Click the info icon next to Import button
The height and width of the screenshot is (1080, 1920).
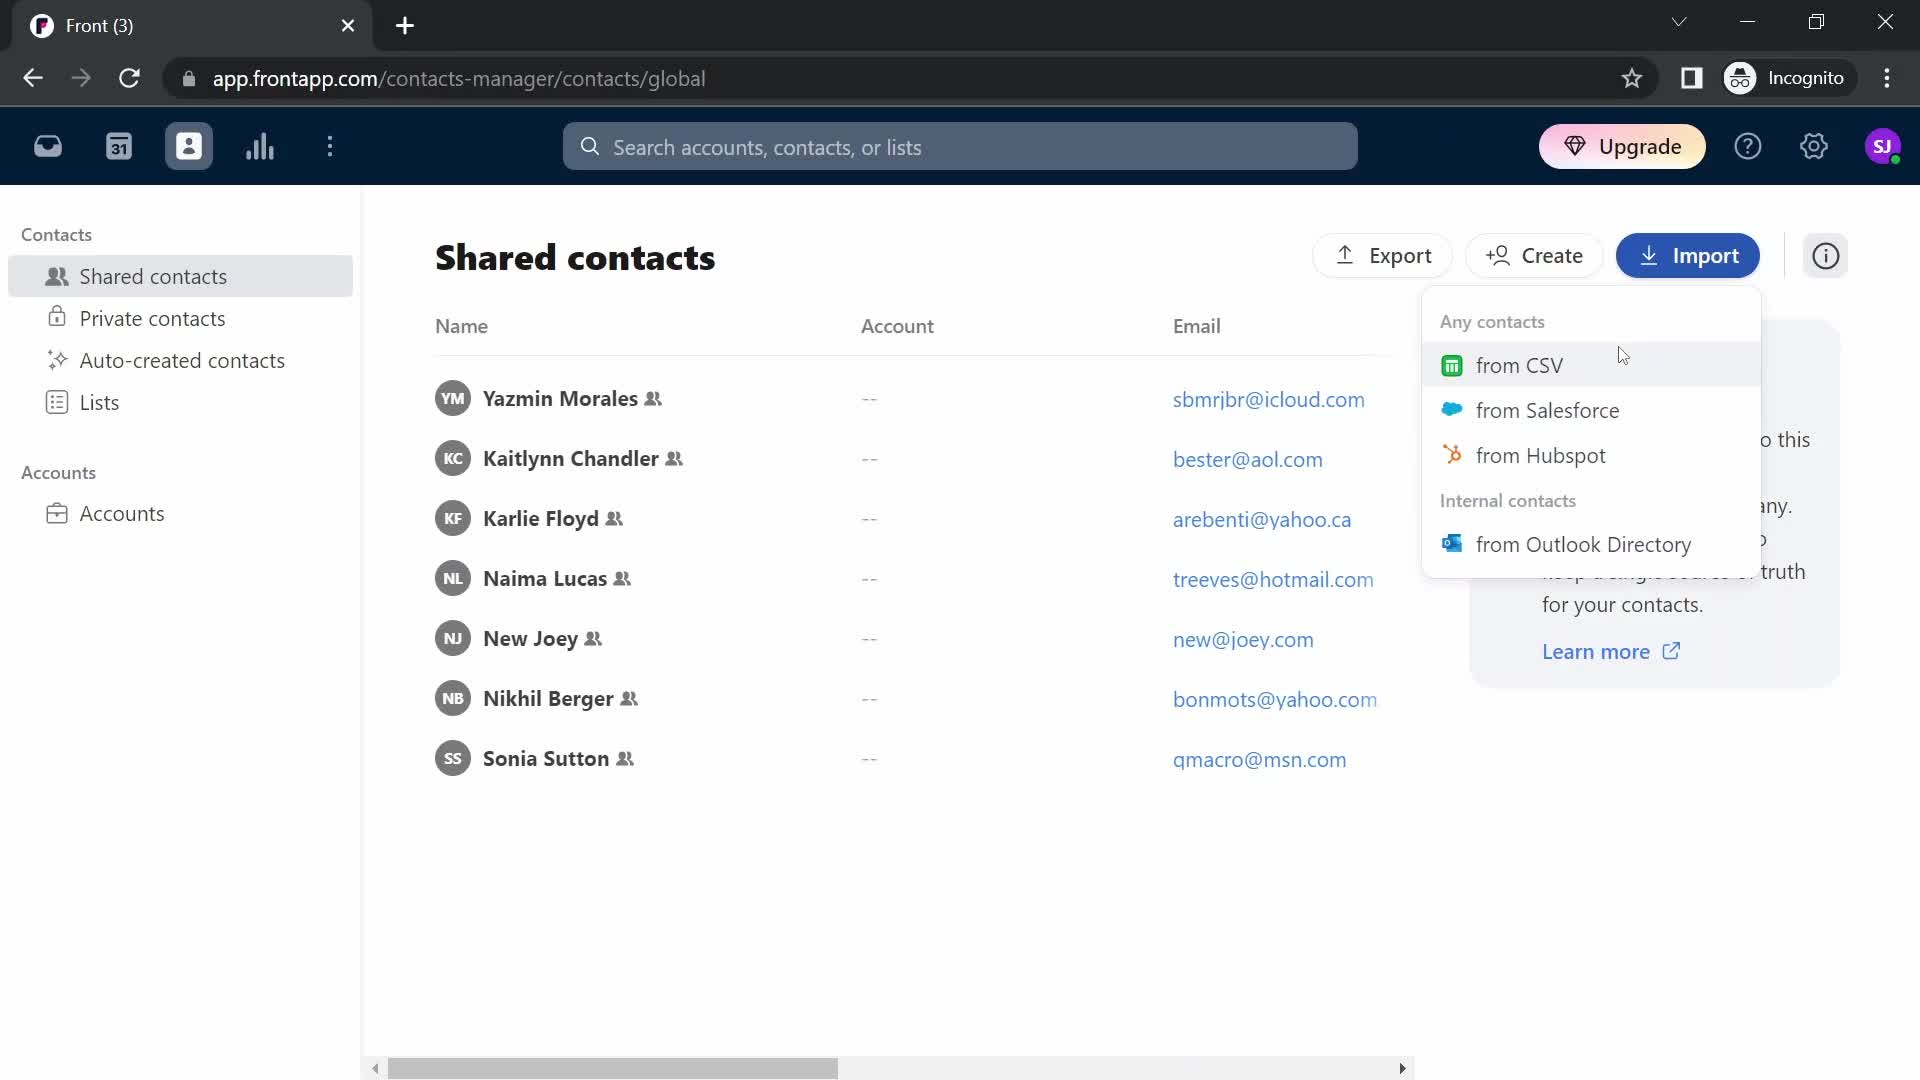[1830, 256]
